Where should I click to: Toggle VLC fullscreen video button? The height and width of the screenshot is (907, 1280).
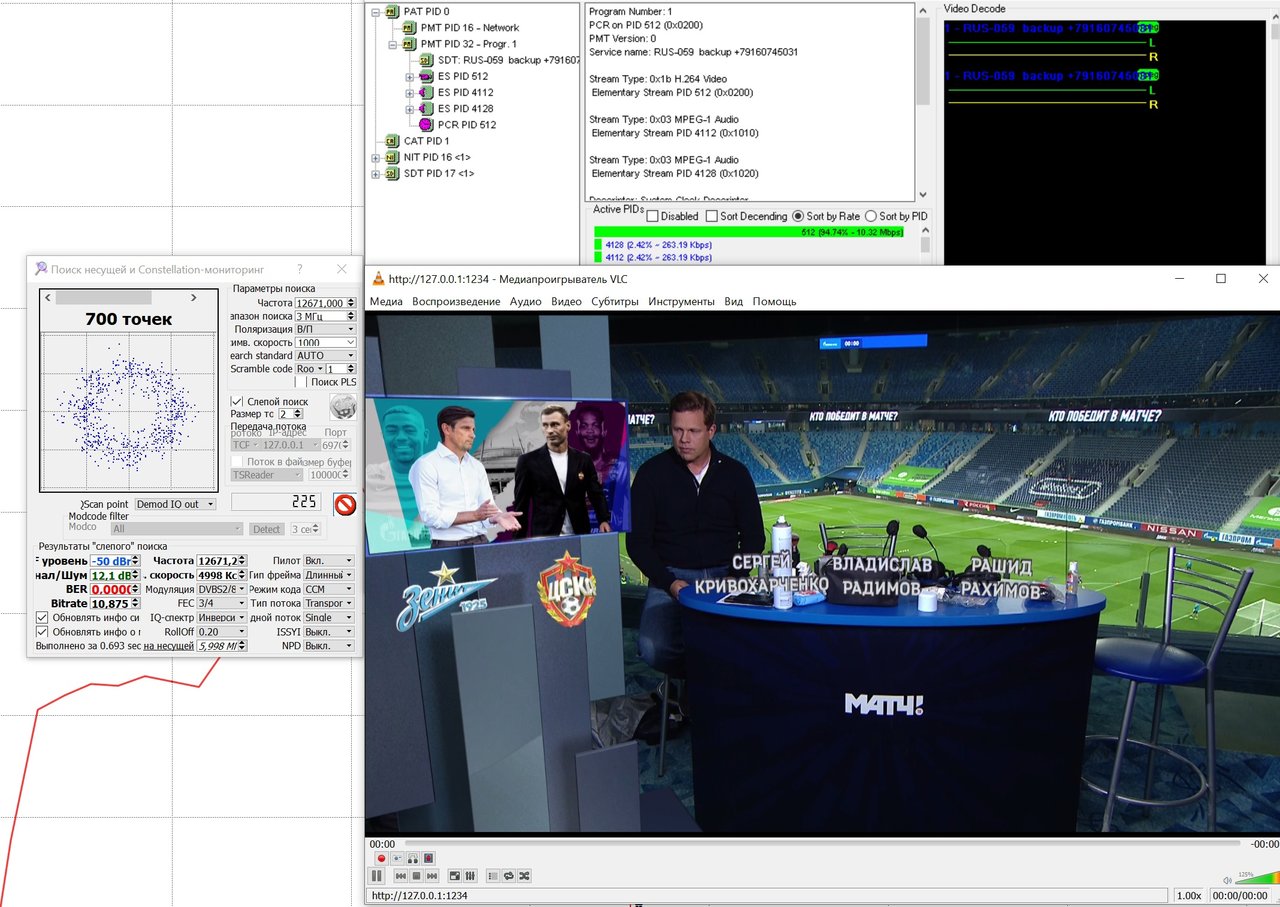[x=455, y=876]
